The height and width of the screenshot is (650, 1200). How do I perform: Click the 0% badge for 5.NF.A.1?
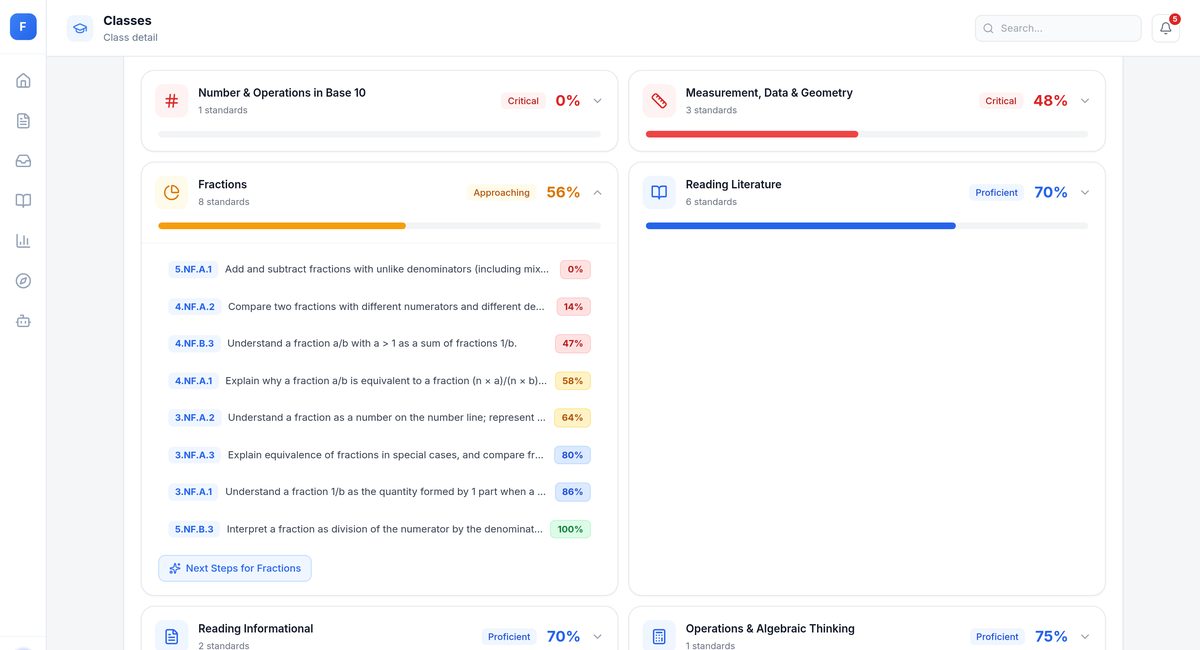point(575,269)
